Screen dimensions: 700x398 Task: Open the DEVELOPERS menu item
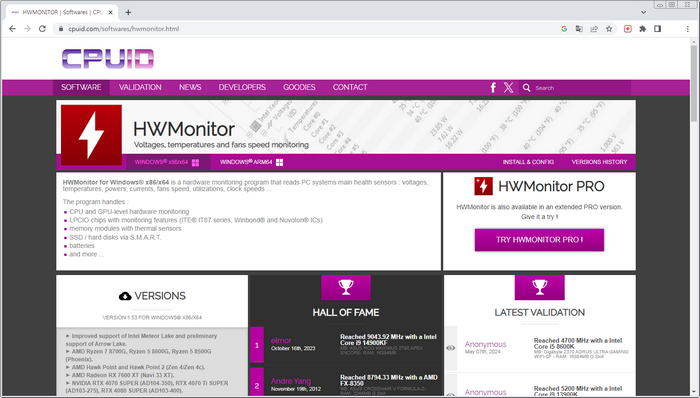[x=242, y=87]
